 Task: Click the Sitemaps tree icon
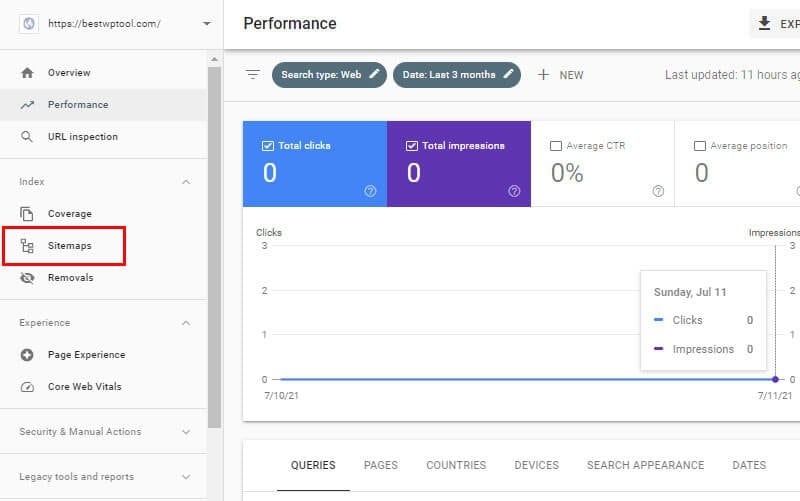point(27,246)
